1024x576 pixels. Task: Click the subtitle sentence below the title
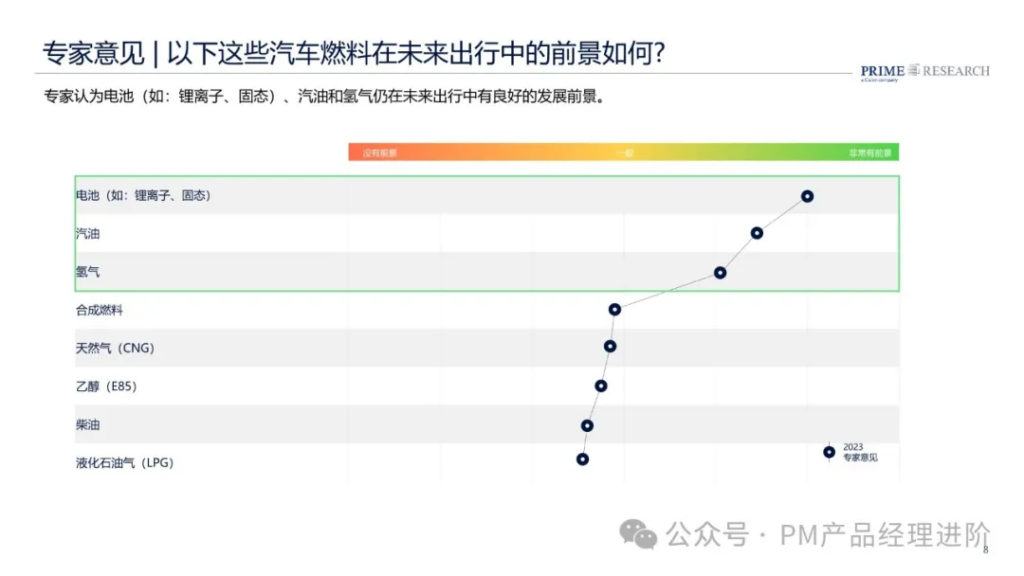point(325,97)
